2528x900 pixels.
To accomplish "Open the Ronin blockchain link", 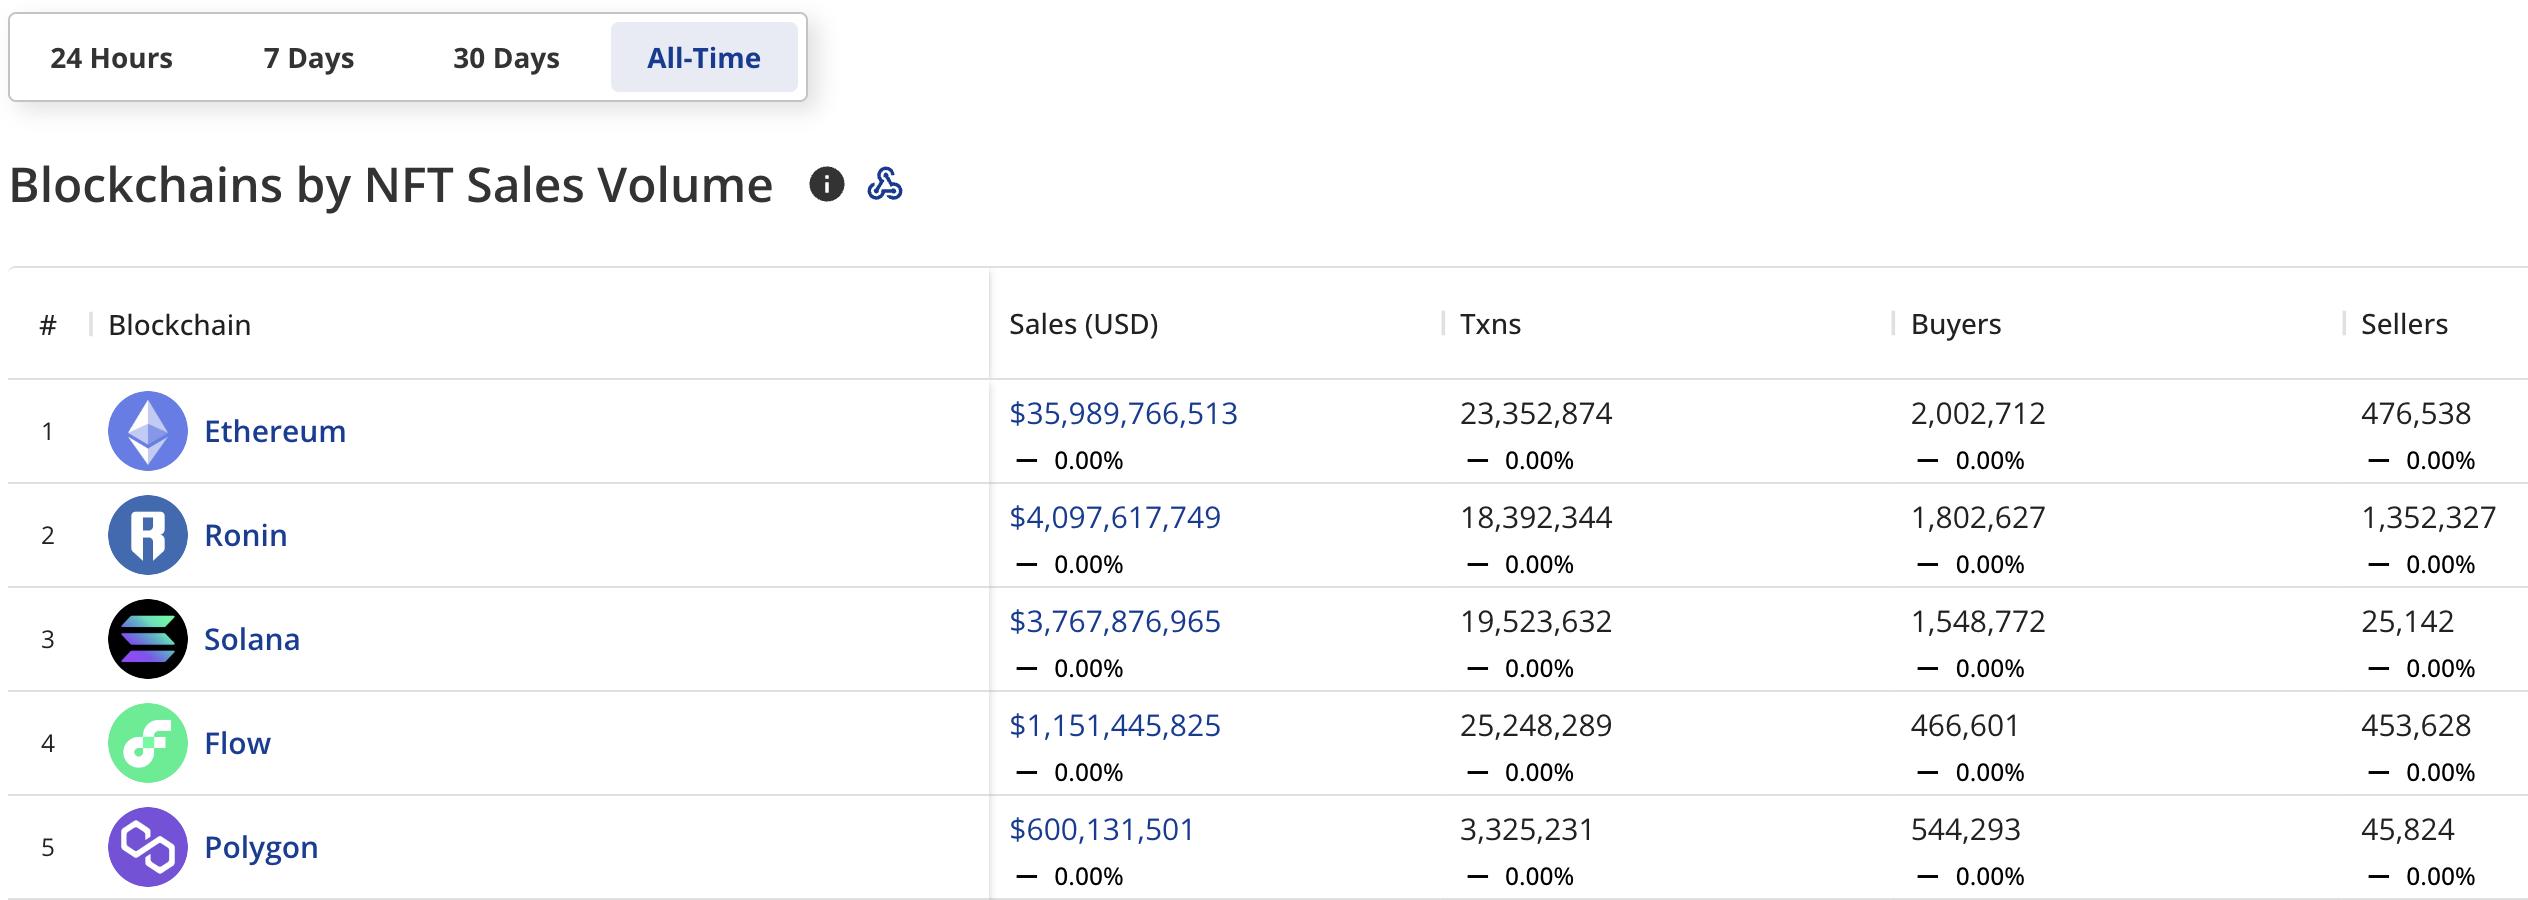I will click(246, 535).
